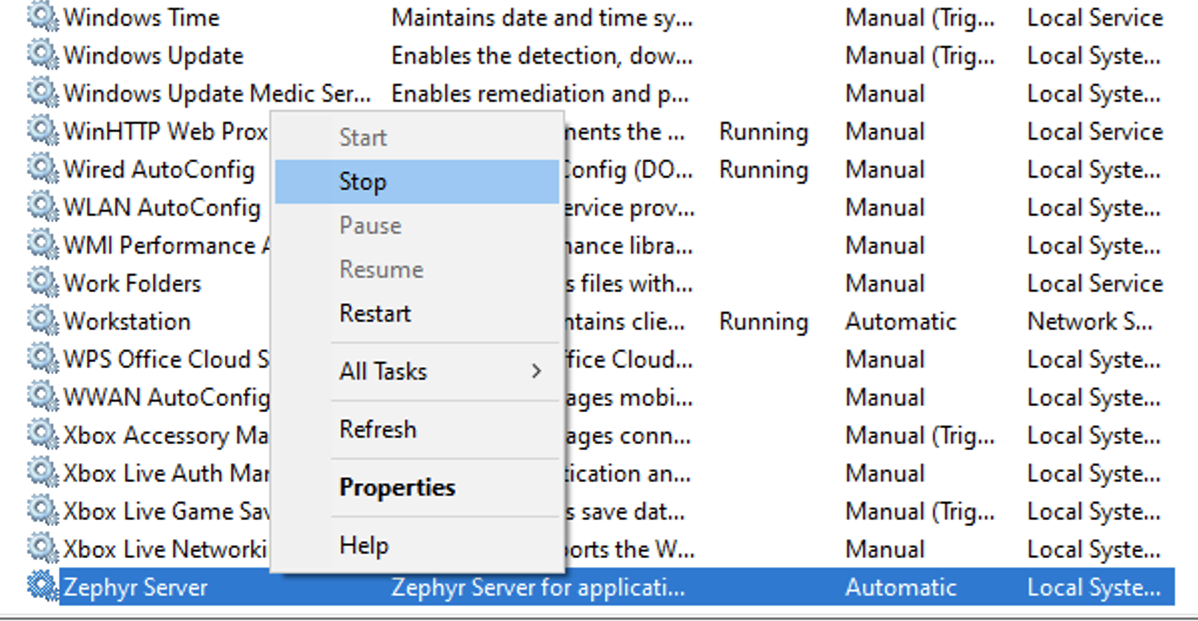Click Help in the context menu
1198x621 pixels.
tap(364, 545)
